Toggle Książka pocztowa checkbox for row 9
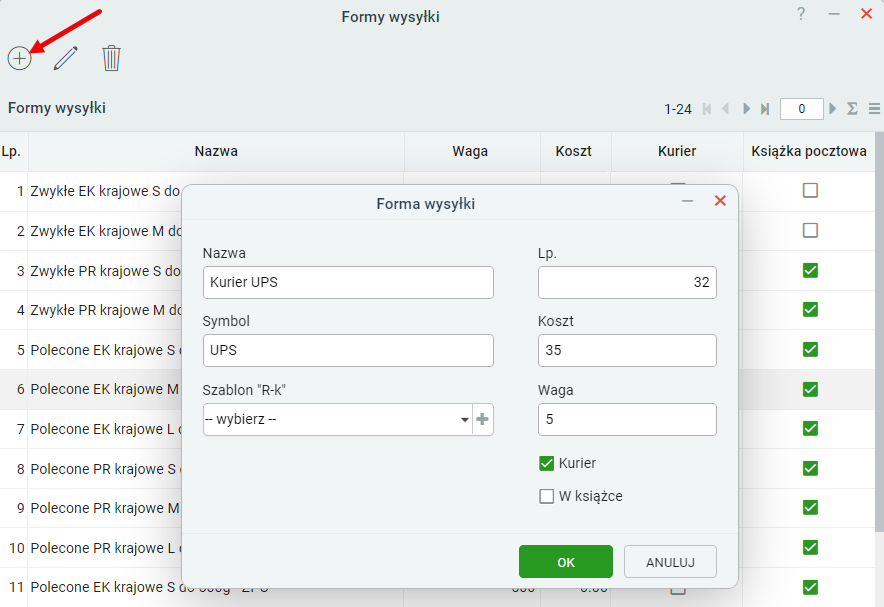The height and width of the screenshot is (607, 884). (810, 507)
